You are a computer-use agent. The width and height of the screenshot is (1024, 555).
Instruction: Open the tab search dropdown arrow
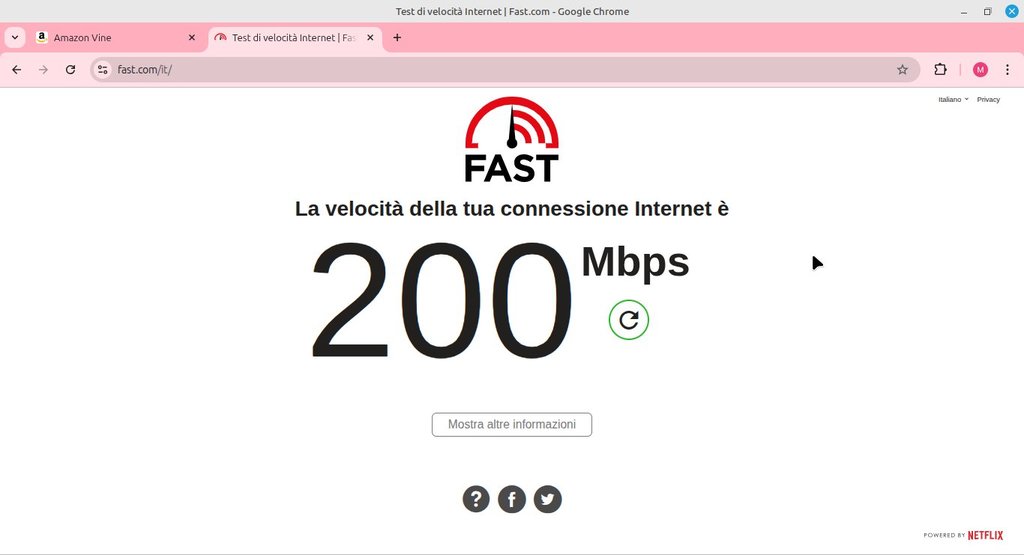(x=15, y=38)
